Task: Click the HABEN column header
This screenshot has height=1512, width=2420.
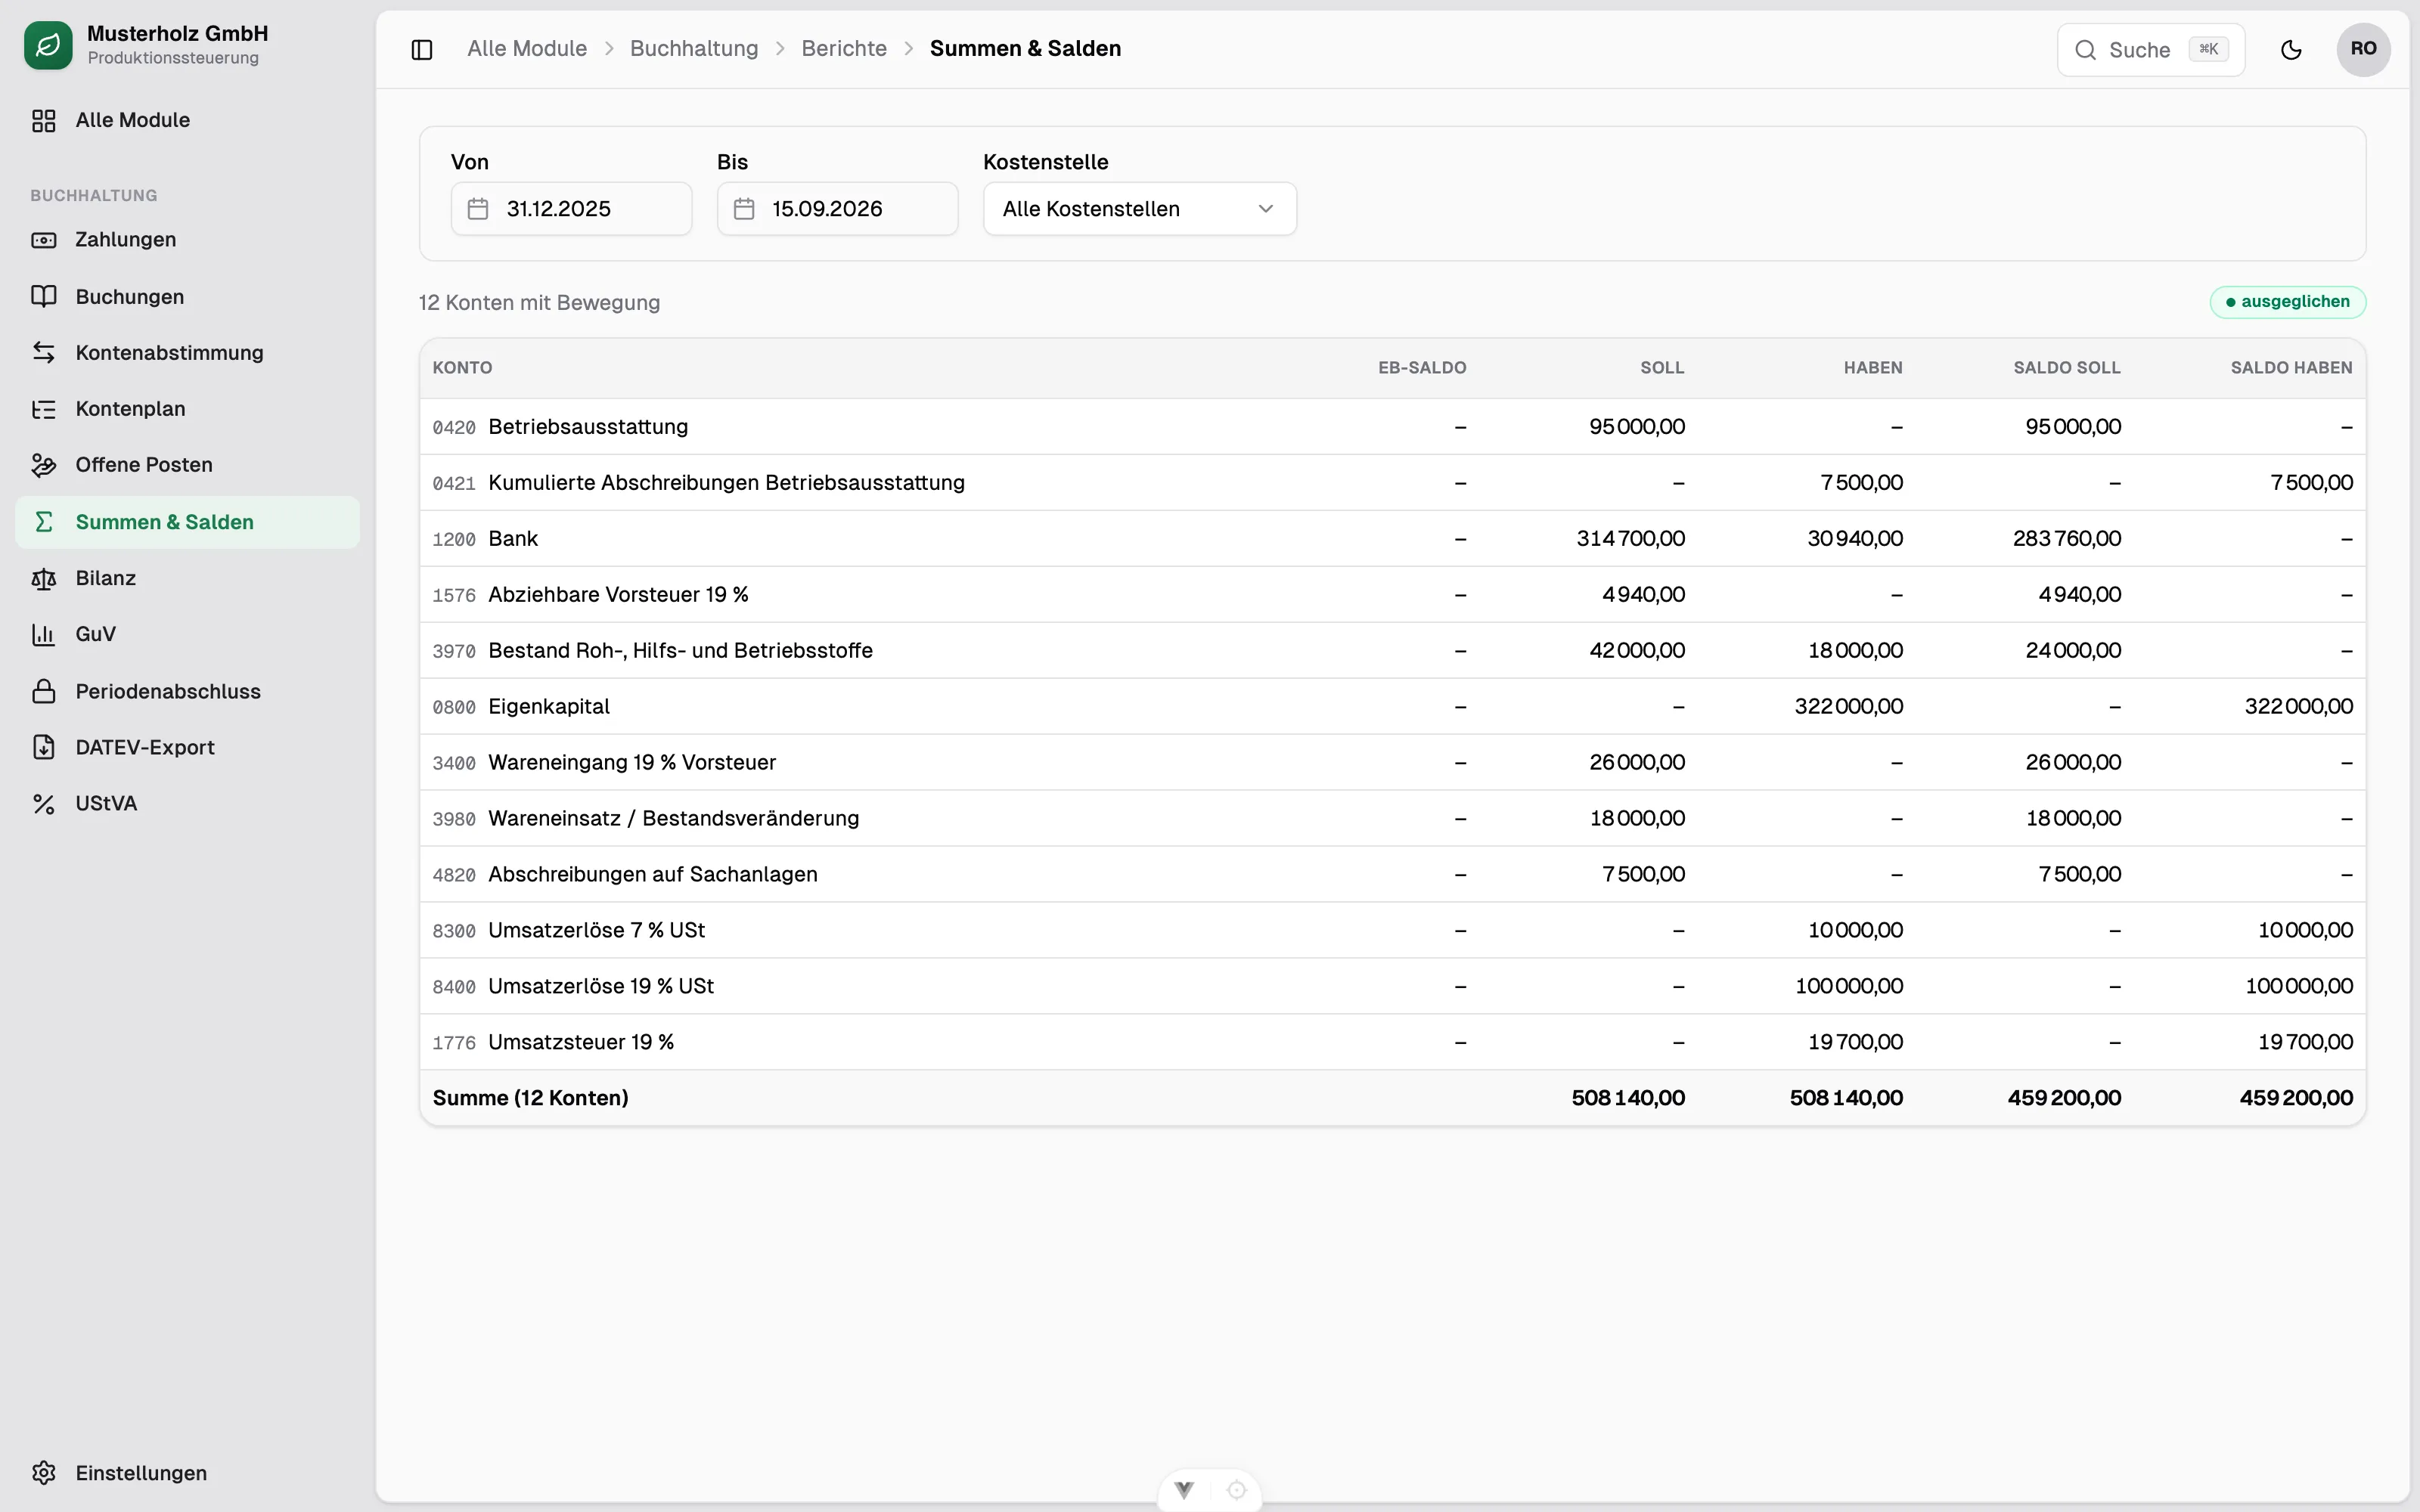Action: 1873,368
